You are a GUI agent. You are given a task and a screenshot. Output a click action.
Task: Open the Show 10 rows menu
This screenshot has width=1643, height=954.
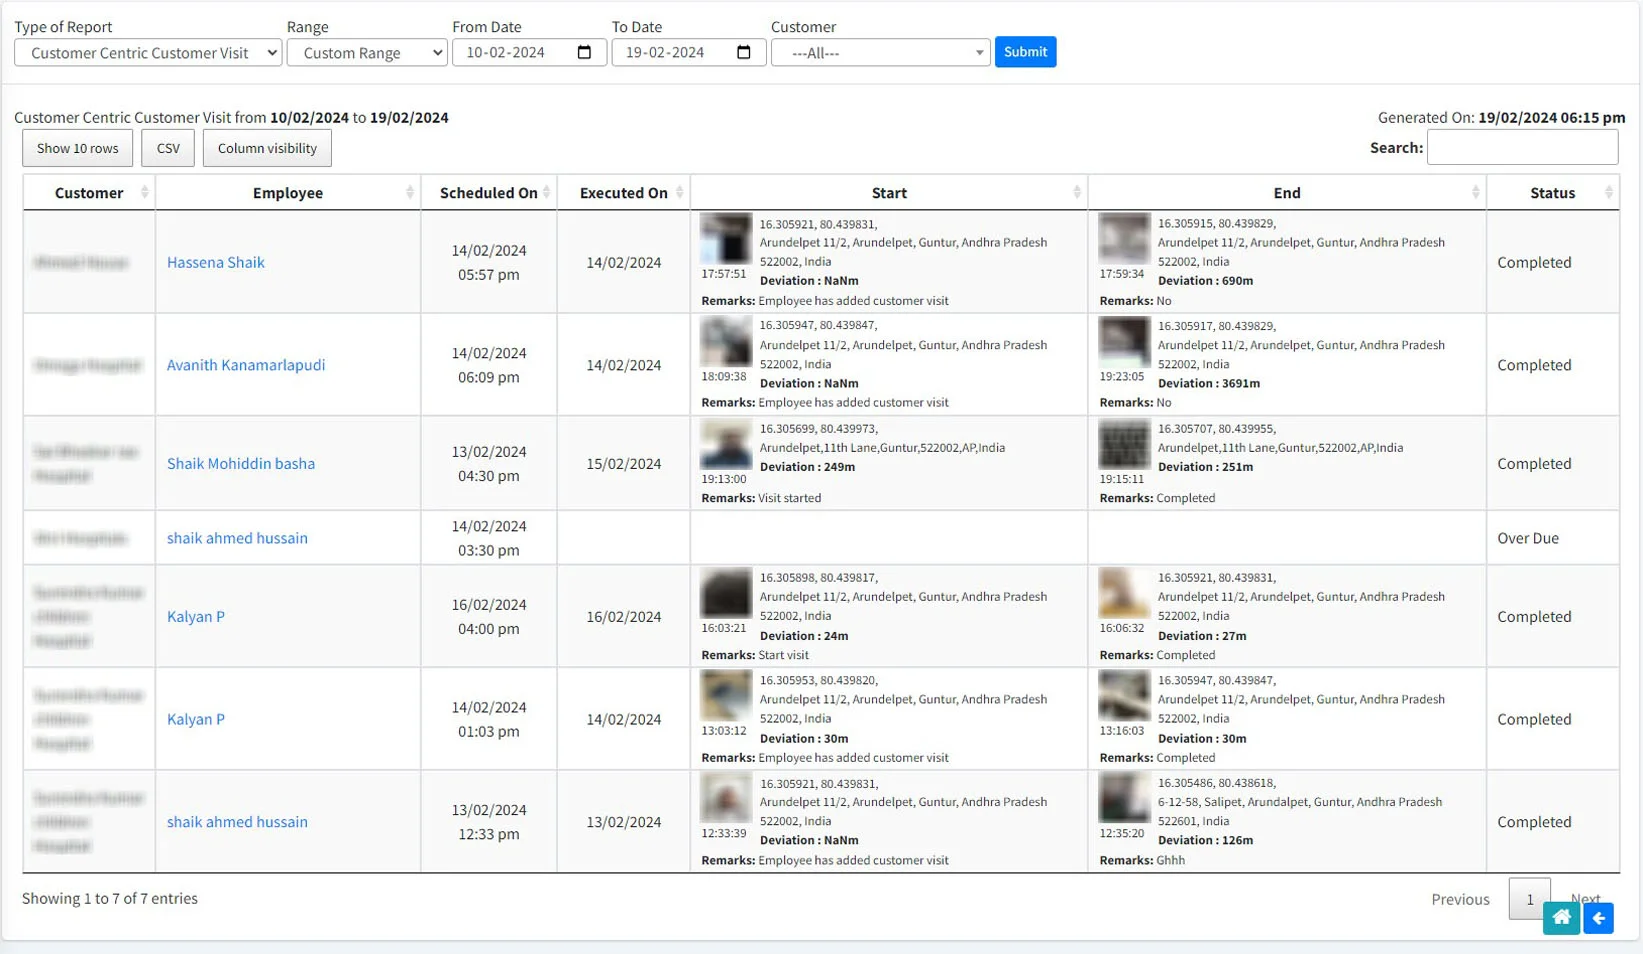(77, 148)
